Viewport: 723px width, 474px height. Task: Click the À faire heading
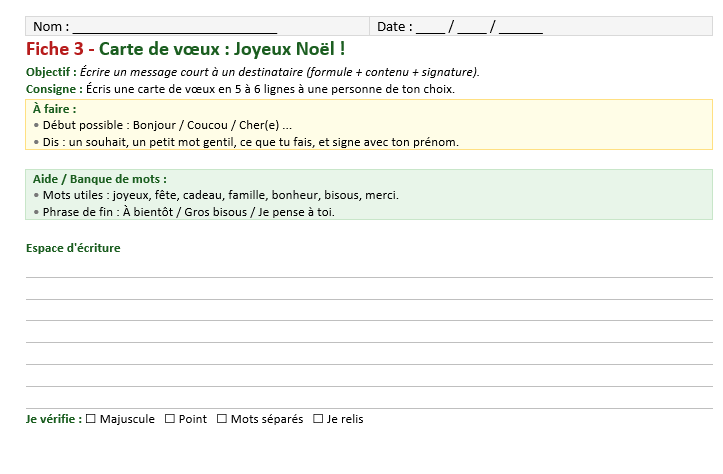click(x=54, y=109)
